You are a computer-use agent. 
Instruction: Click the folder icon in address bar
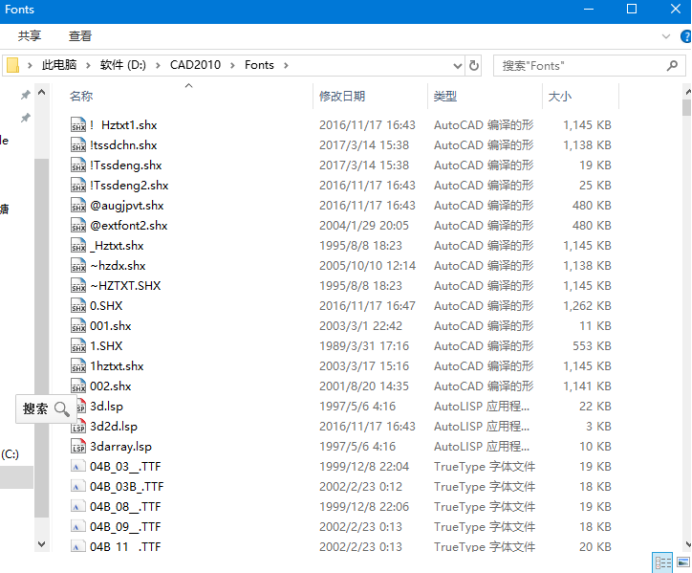coord(13,65)
